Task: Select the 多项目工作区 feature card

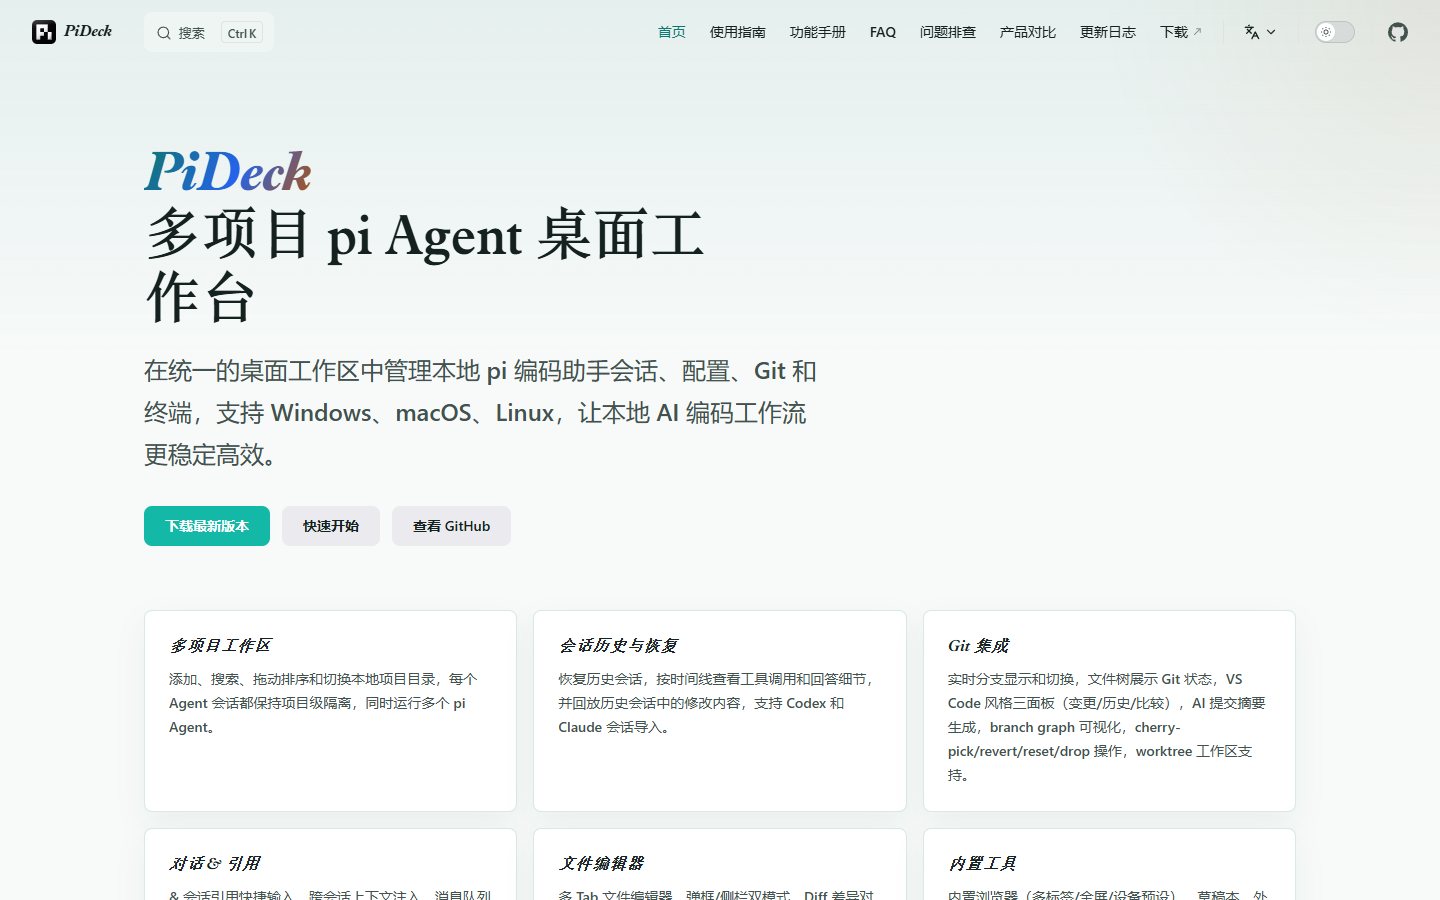Action: pos(330,711)
